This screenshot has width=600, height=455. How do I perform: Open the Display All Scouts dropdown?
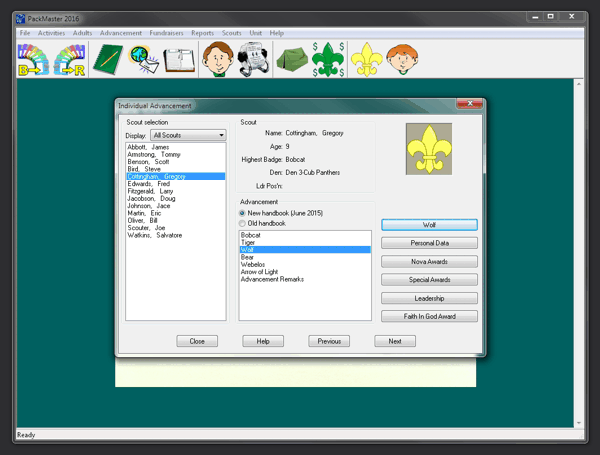tap(188, 135)
